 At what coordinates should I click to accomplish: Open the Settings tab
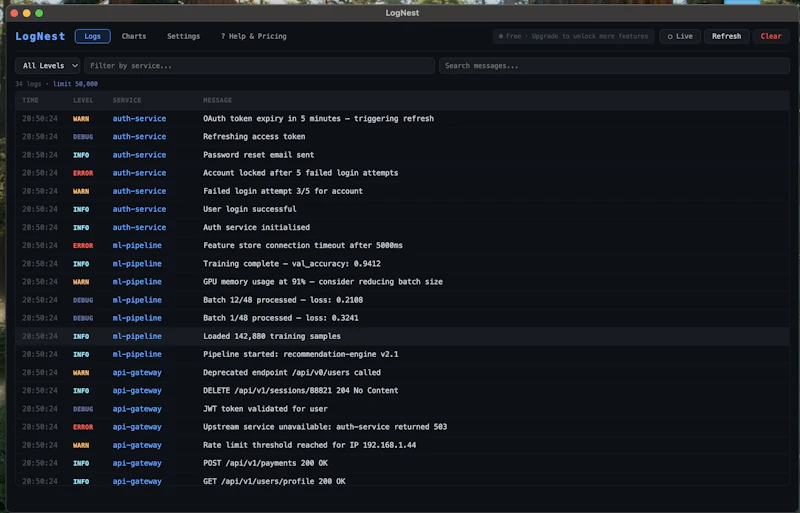click(x=183, y=36)
